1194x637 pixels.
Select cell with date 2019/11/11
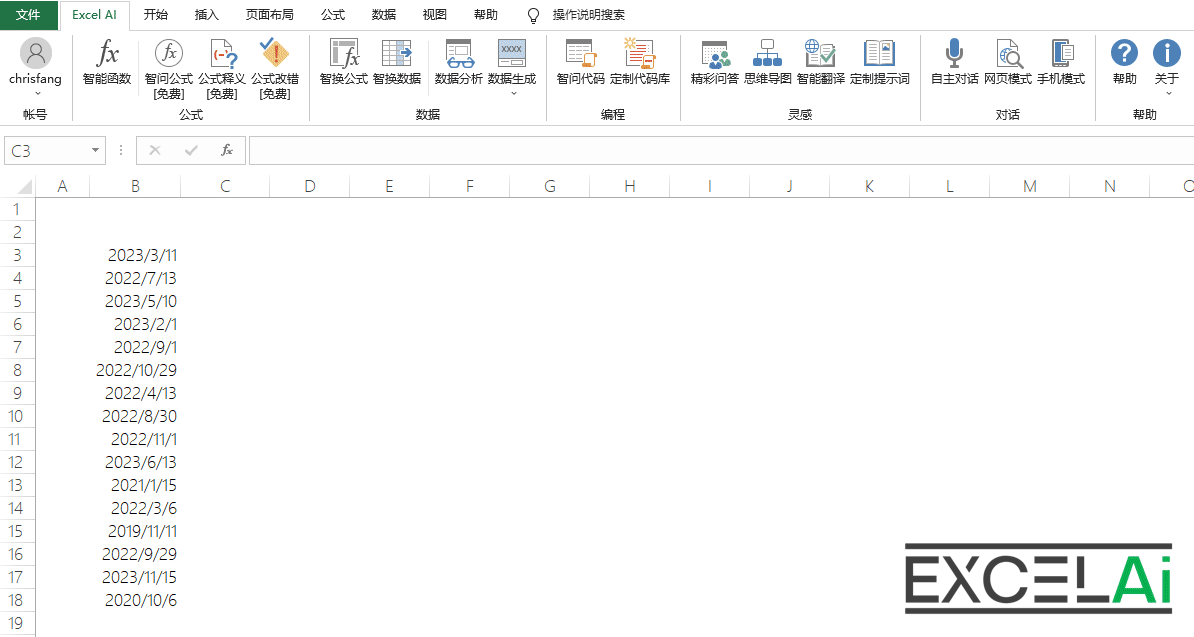pos(135,531)
